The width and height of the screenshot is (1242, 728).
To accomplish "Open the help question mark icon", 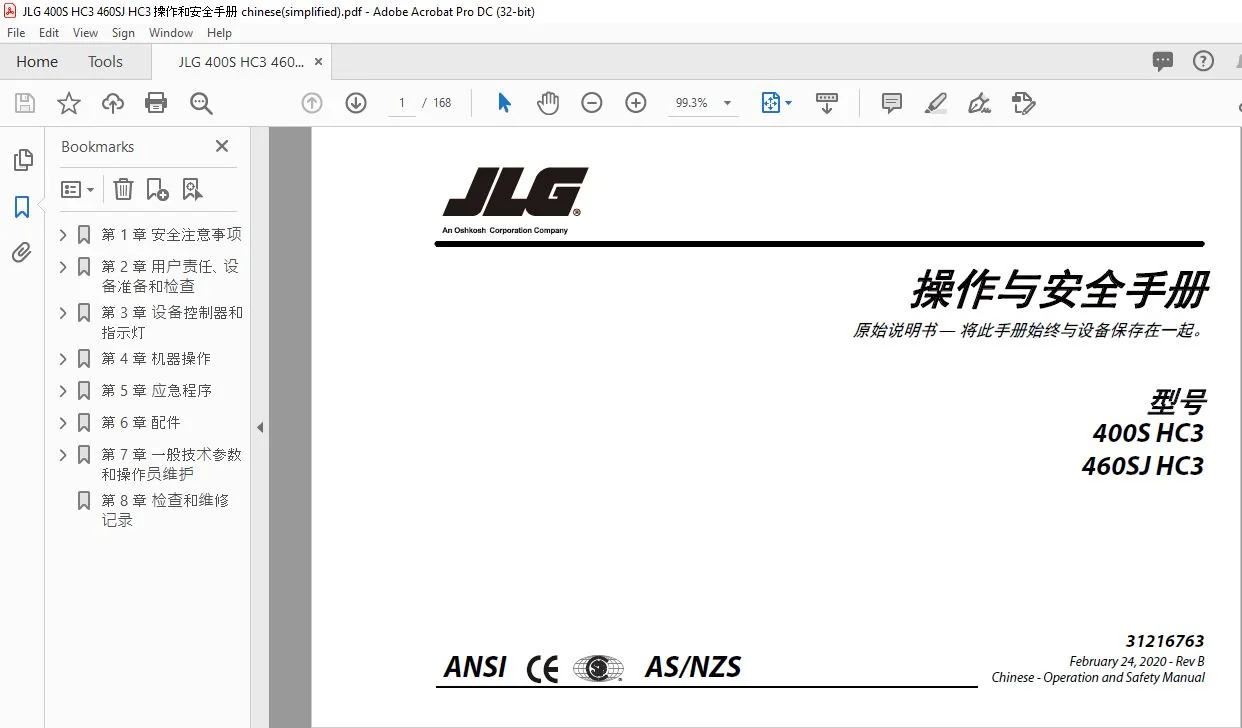I will point(1203,61).
